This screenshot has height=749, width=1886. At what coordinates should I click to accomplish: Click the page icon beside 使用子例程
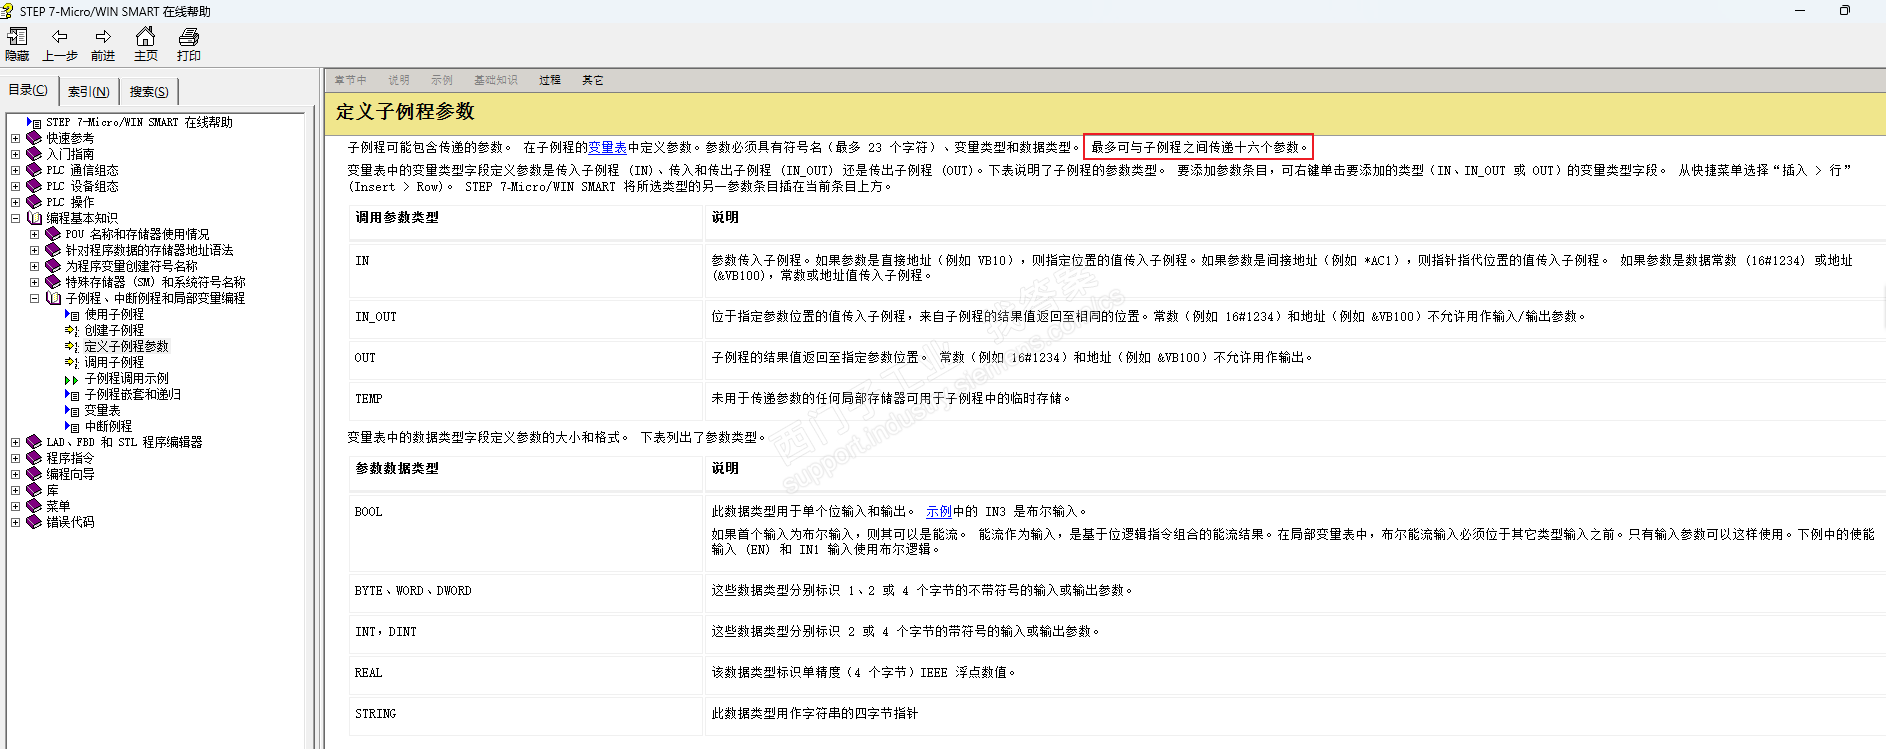click(x=72, y=314)
